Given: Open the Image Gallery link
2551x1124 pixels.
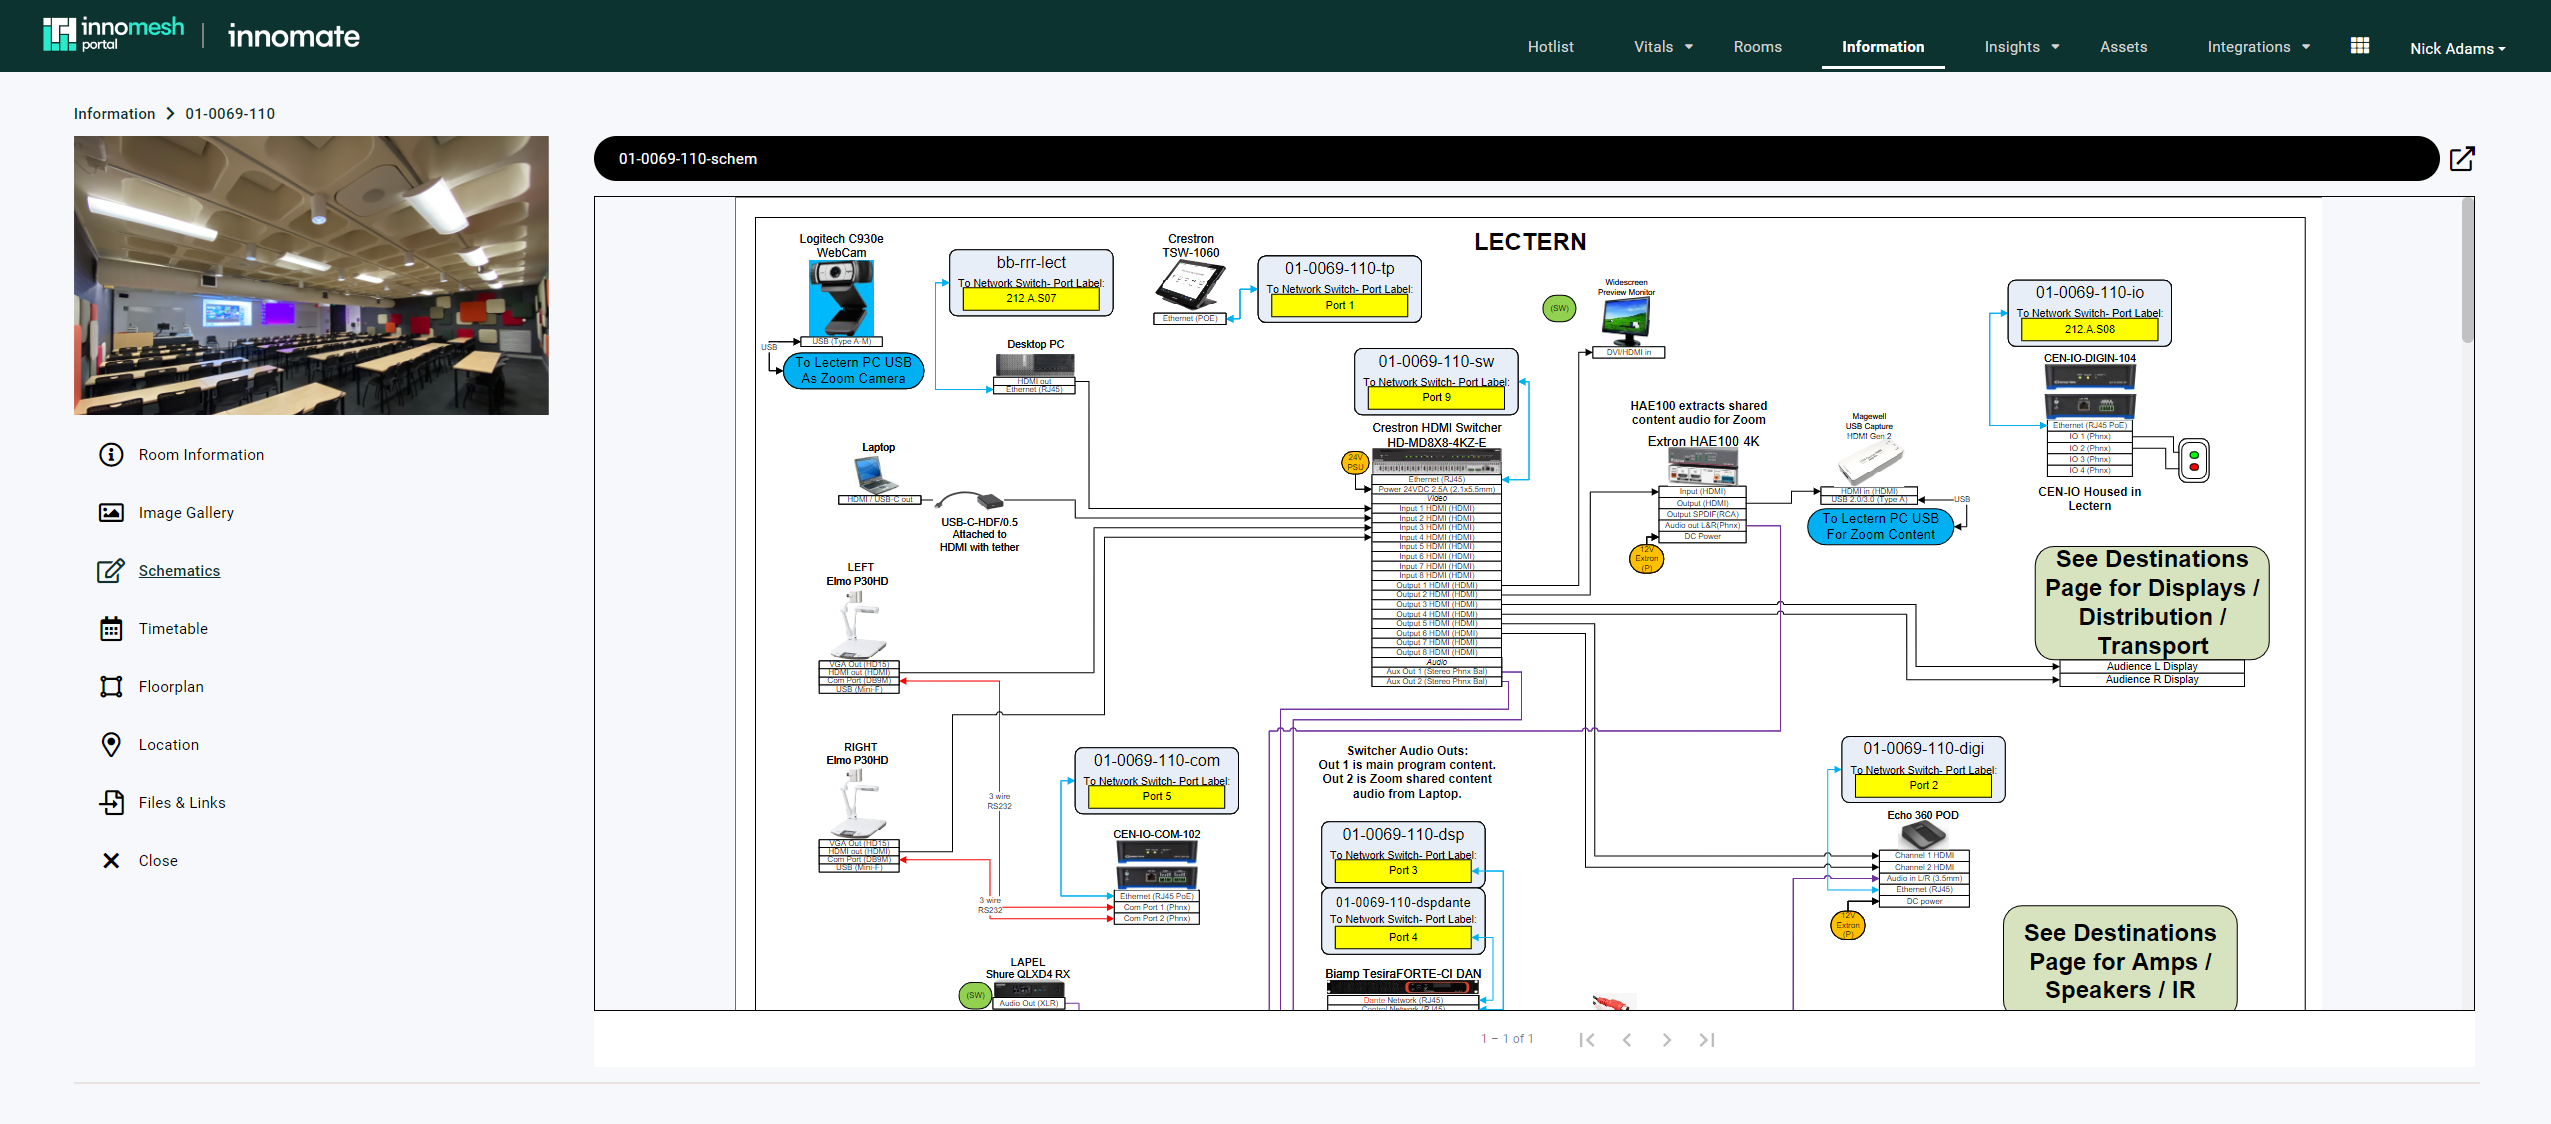Looking at the screenshot, I should point(186,513).
